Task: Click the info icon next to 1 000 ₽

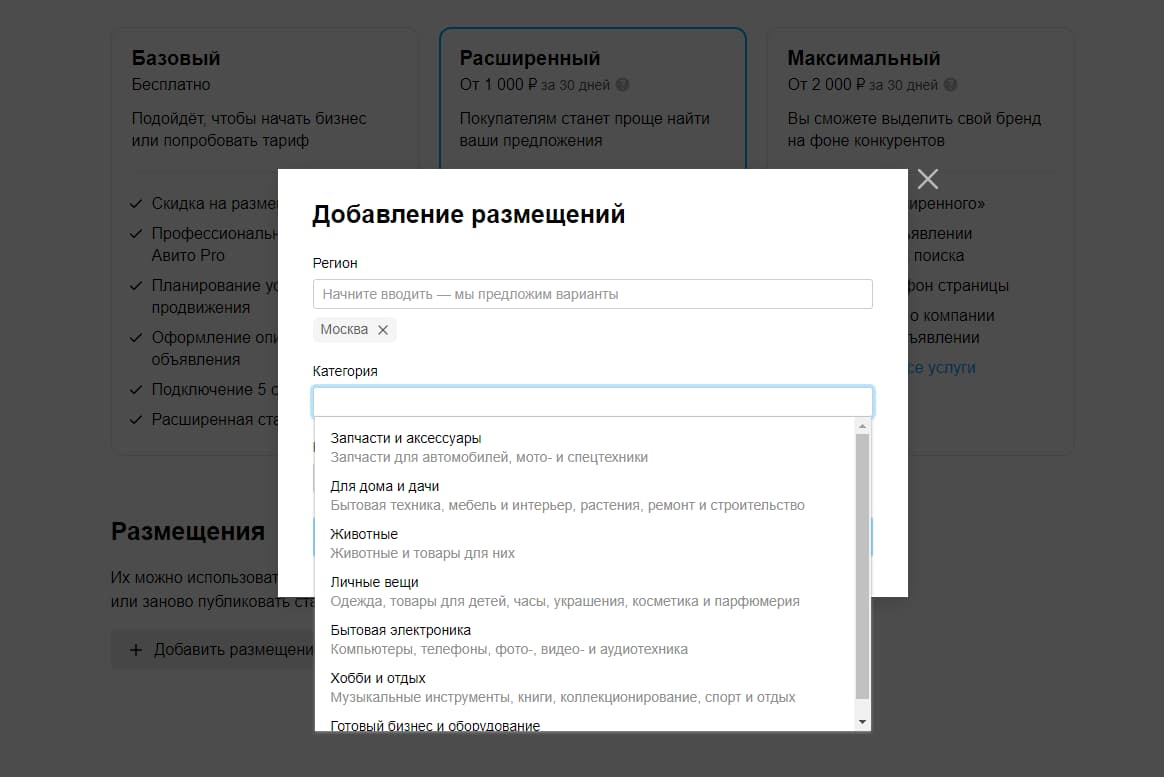Action: pyautogui.click(x=622, y=85)
